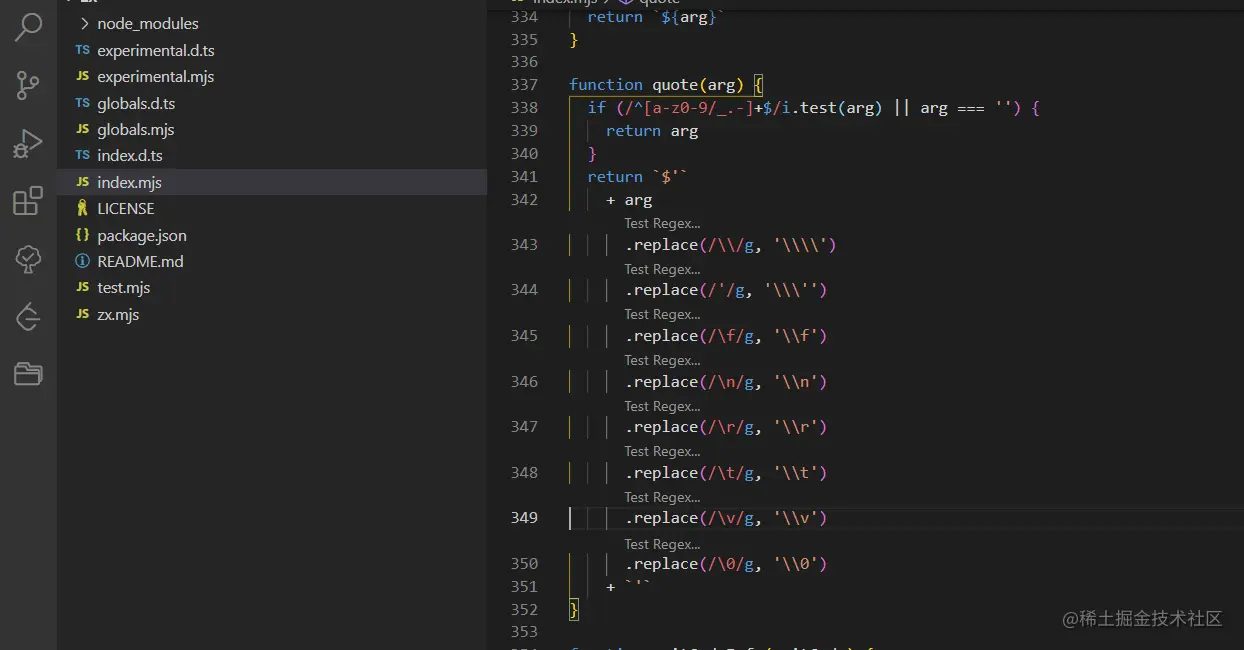1244x650 pixels.
Task: Click line number 343 in the gutter
Action: point(524,244)
